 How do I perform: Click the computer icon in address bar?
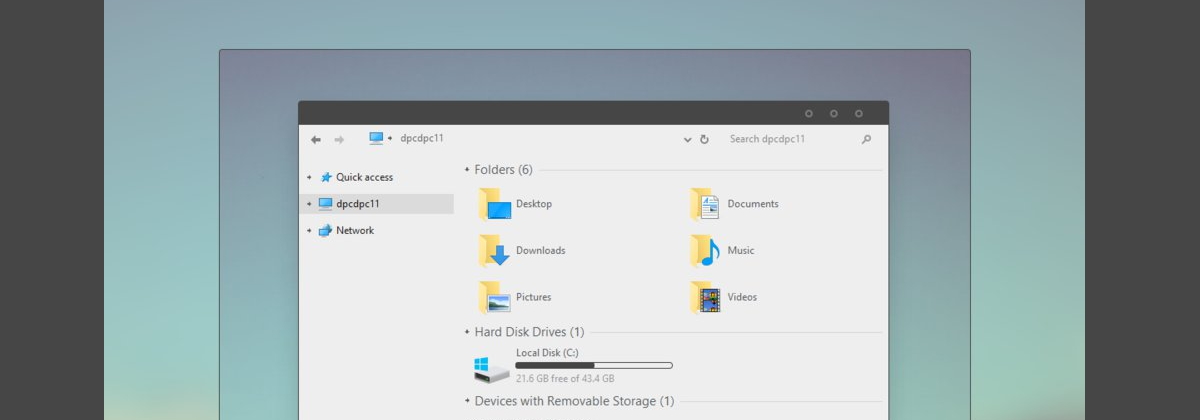376,138
